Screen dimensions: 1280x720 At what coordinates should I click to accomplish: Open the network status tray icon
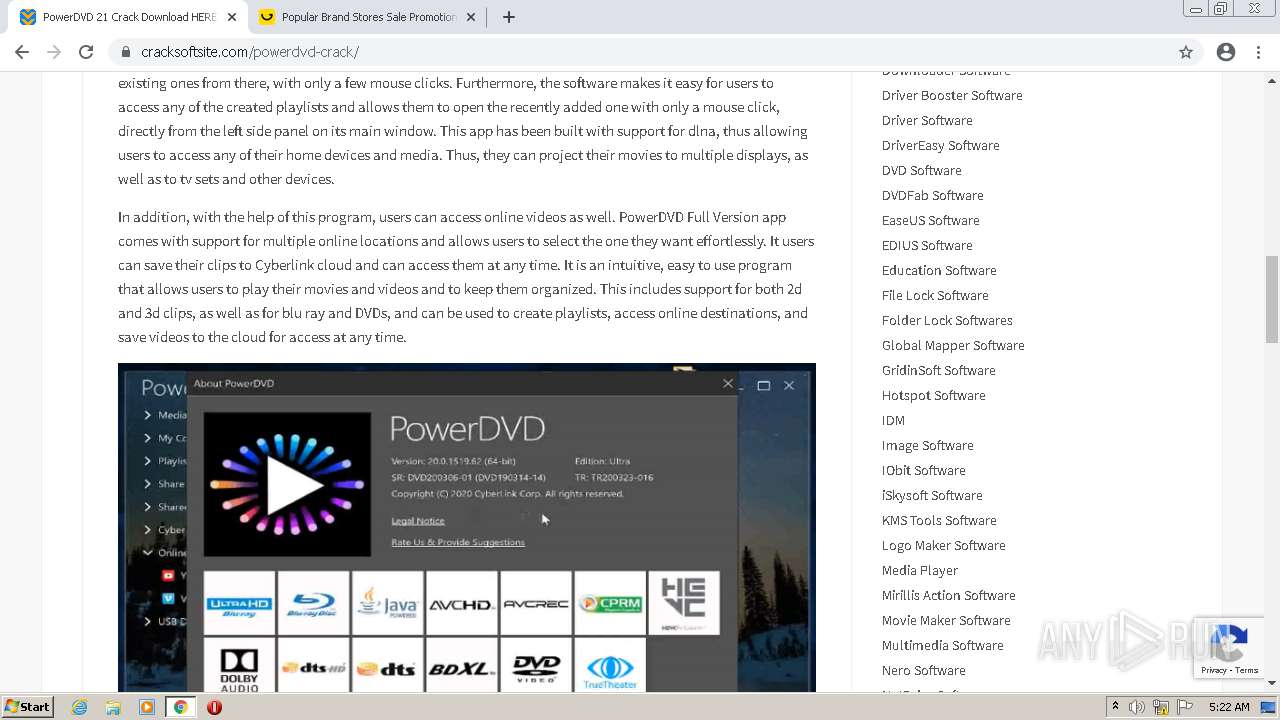click(1161, 707)
